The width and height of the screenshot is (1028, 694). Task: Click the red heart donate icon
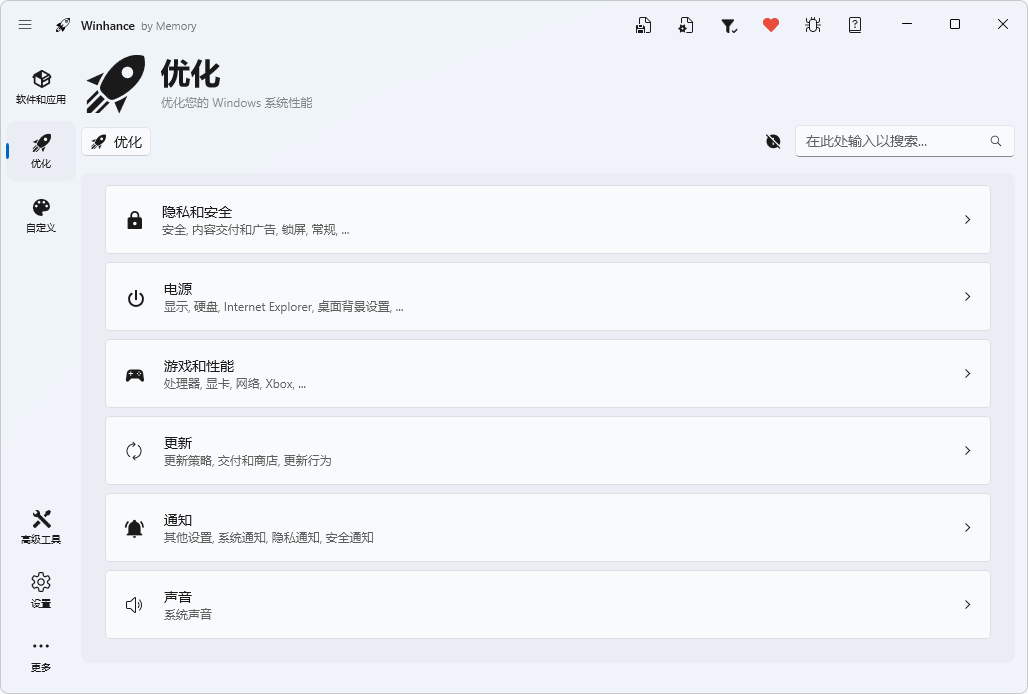[770, 24]
